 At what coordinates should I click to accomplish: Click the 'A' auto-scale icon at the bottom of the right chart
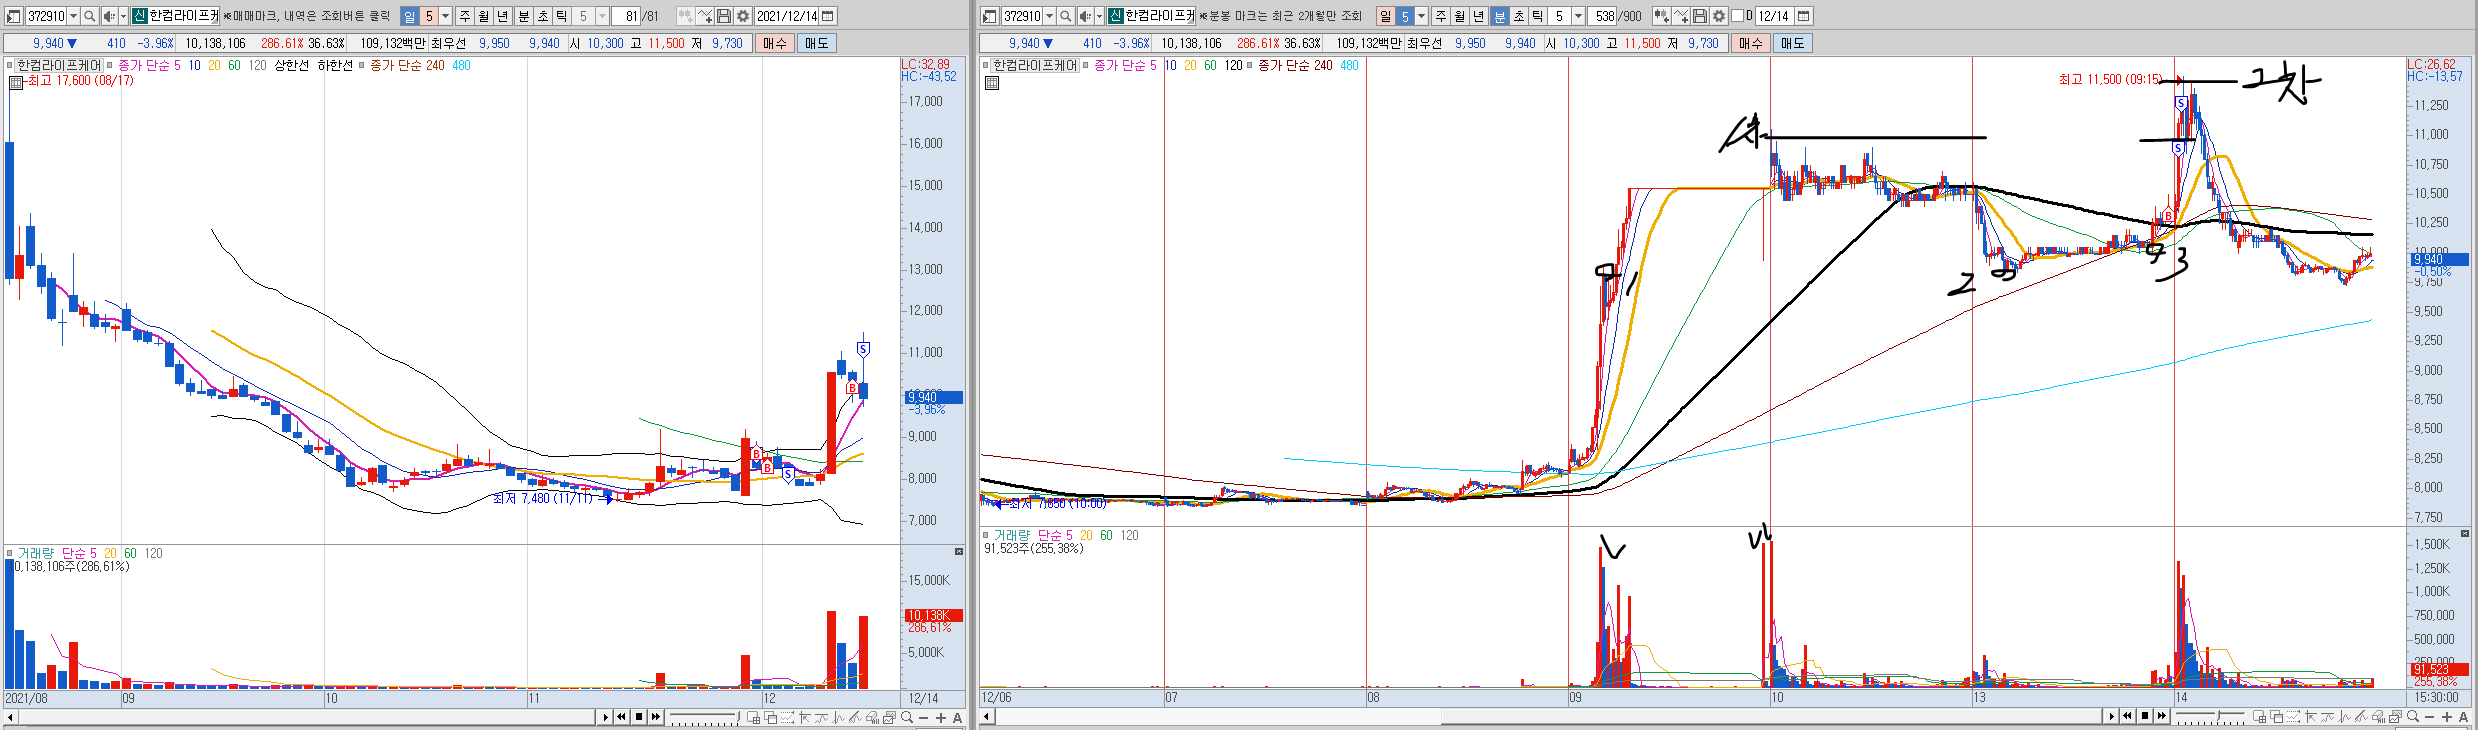coord(2463,717)
